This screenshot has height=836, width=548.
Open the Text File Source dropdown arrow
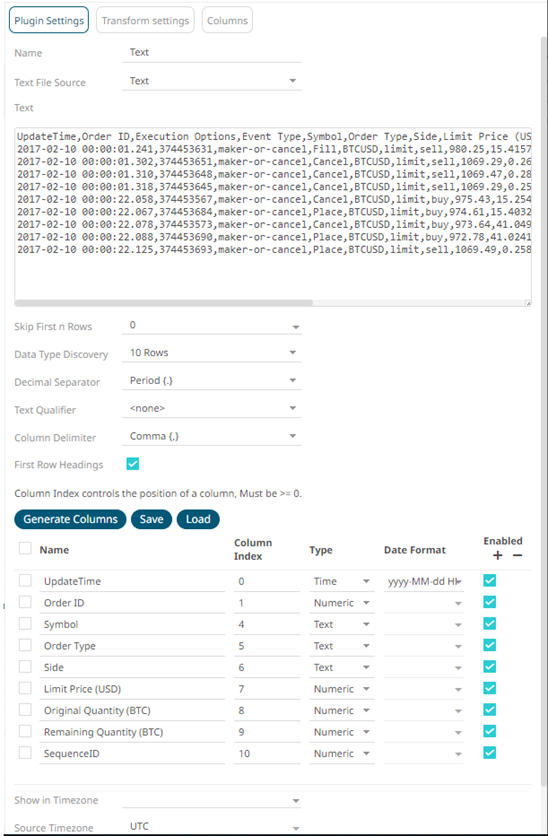coord(293,81)
